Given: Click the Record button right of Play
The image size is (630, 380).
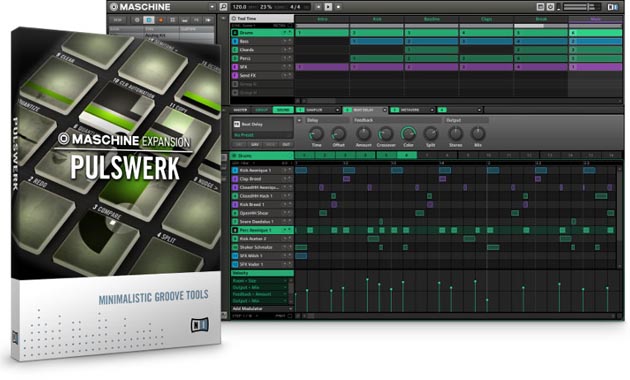Looking at the screenshot, I should (339, 7).
